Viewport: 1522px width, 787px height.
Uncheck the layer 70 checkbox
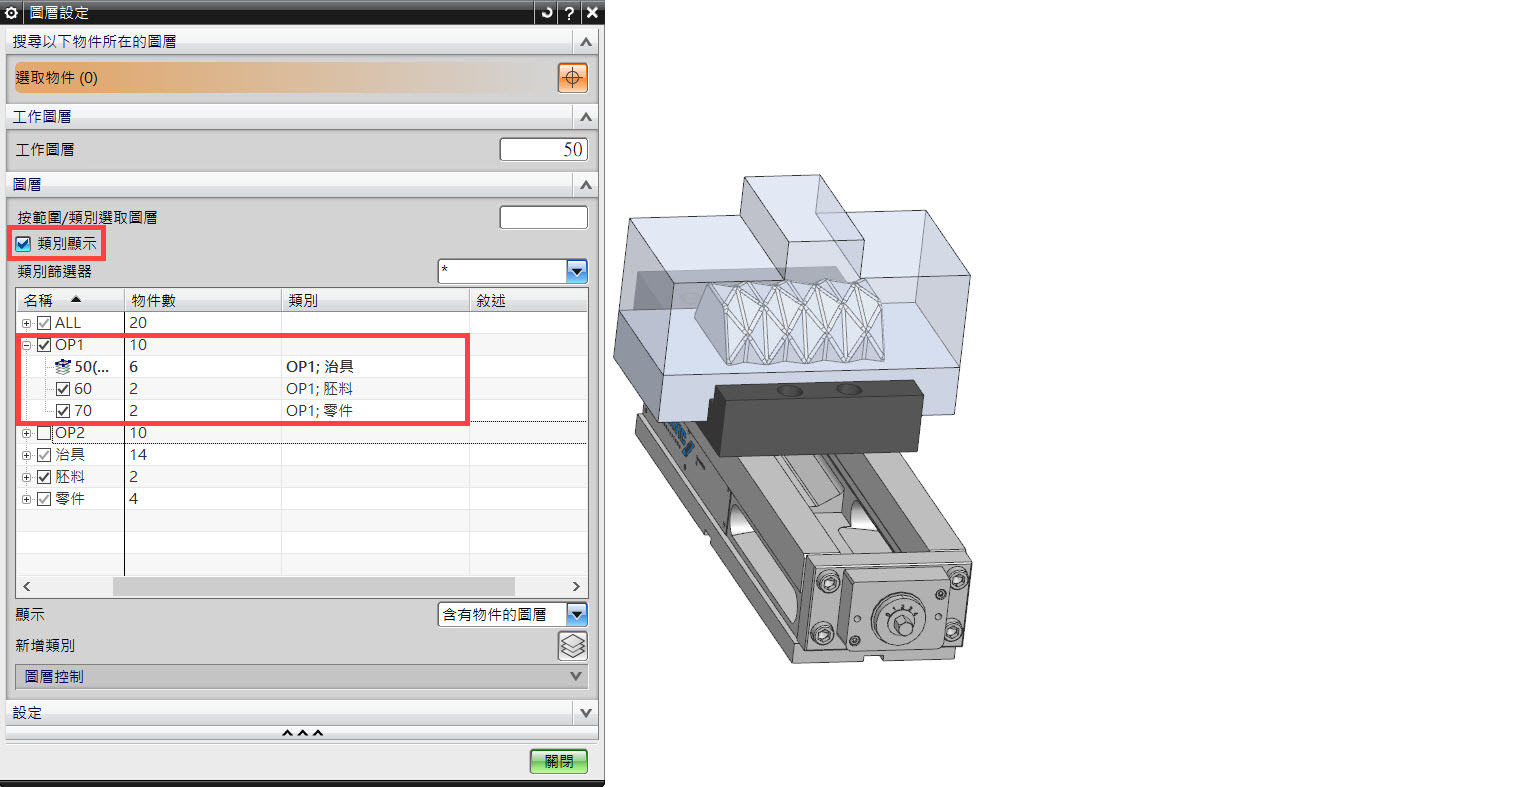pos(63,411)
